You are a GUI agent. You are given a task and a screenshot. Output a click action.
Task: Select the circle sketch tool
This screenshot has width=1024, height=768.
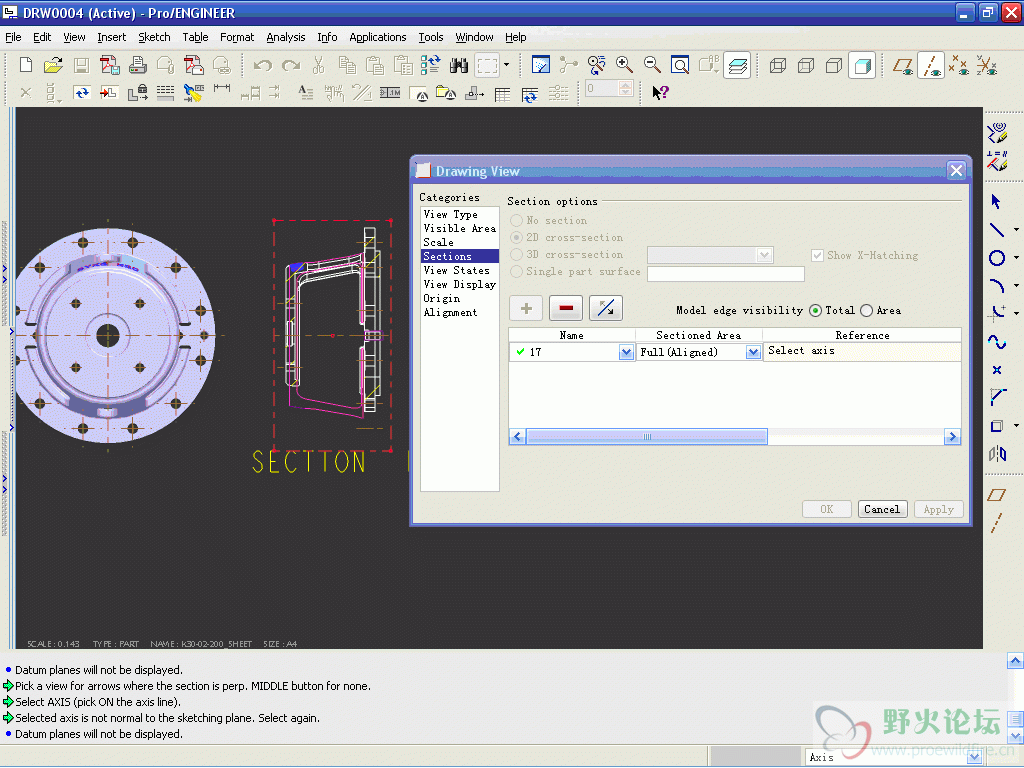point(997,258)
